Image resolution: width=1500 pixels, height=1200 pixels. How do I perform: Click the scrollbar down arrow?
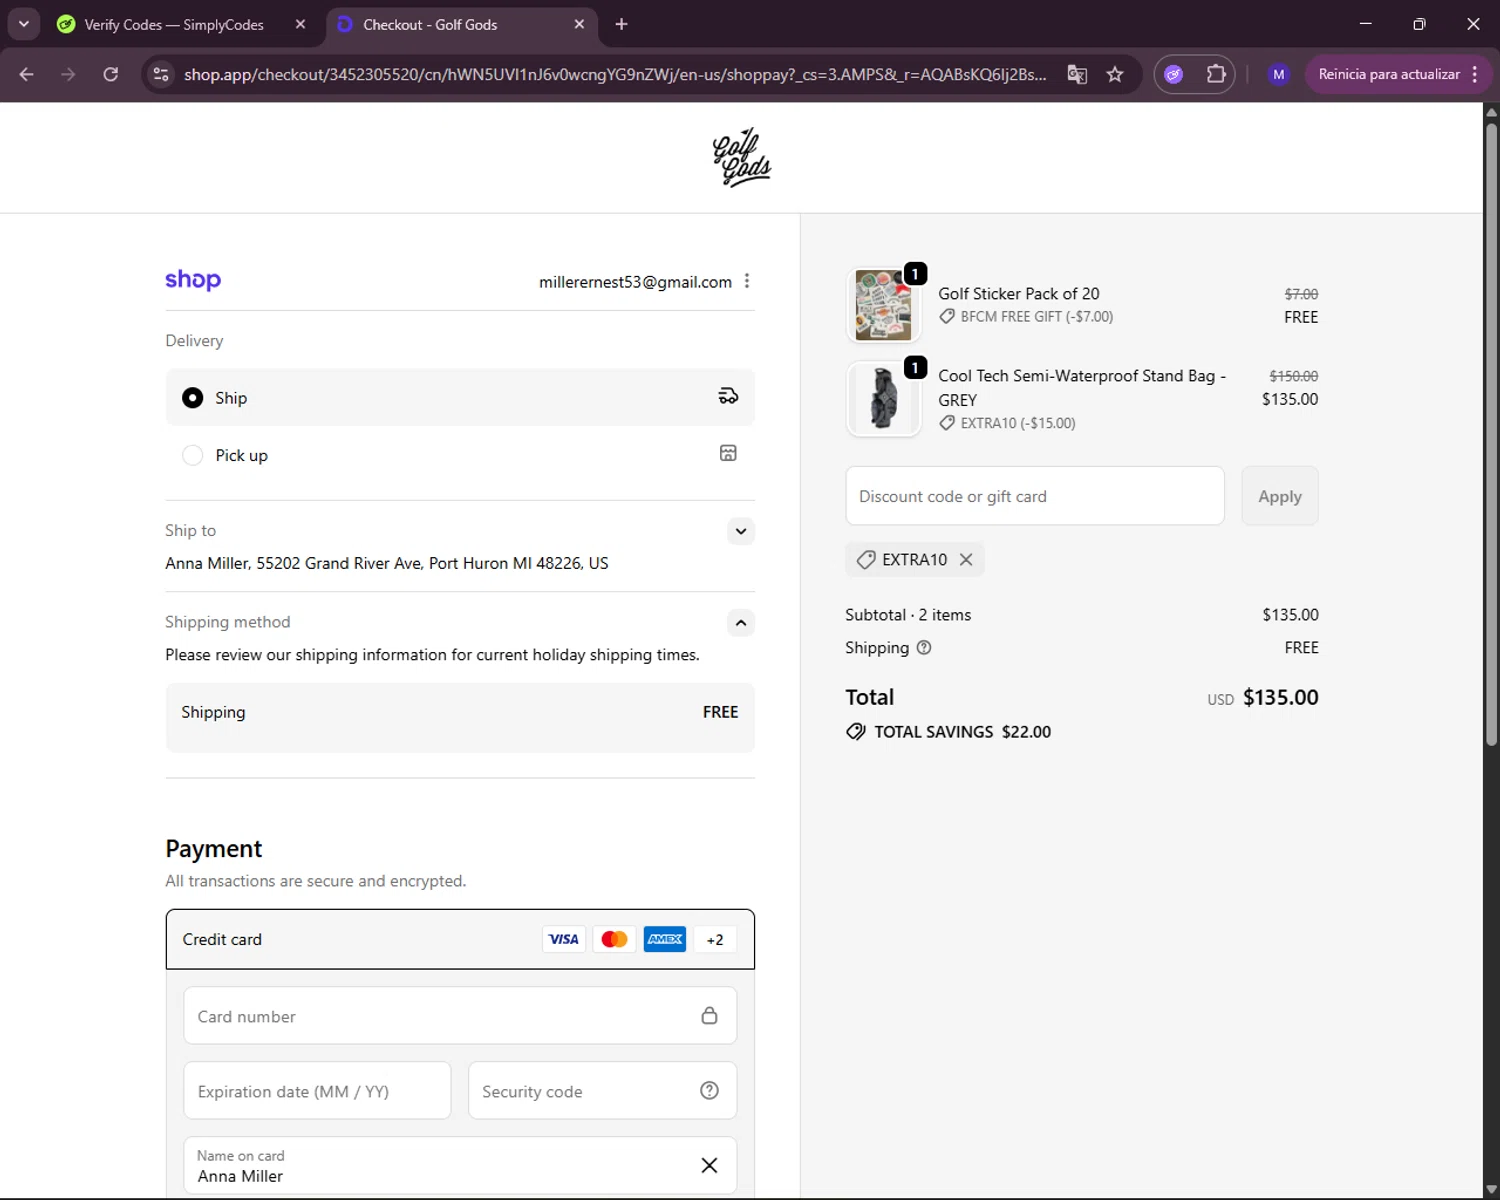coord(1491,1190)
